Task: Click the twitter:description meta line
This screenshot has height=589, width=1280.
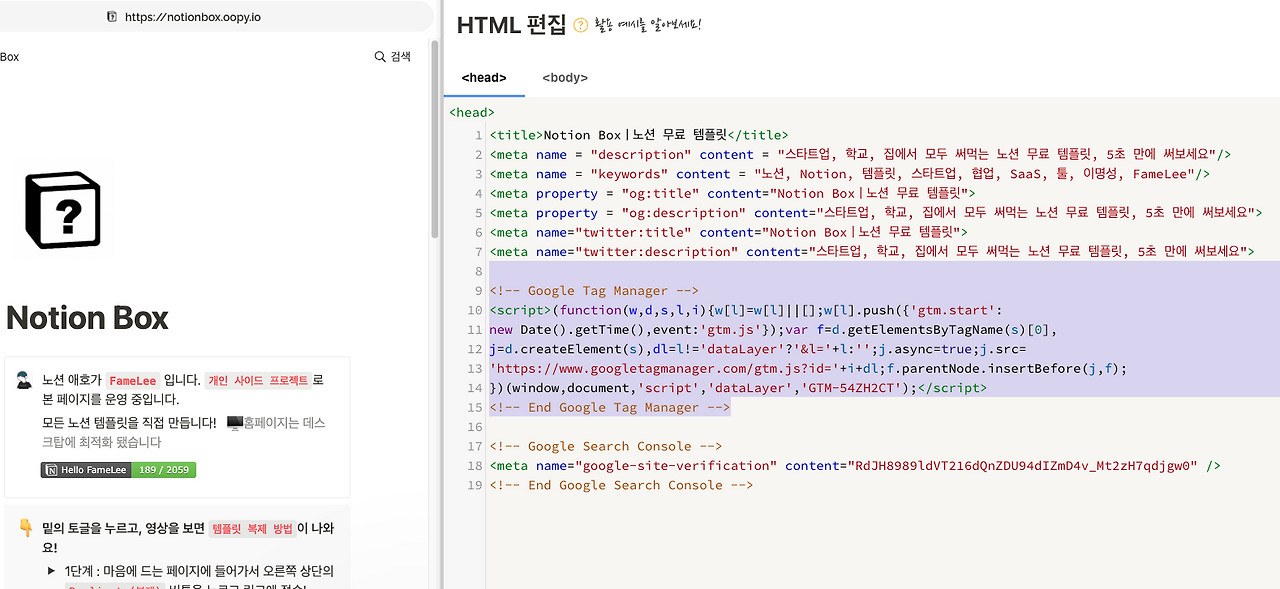Action: pos(872,252)
